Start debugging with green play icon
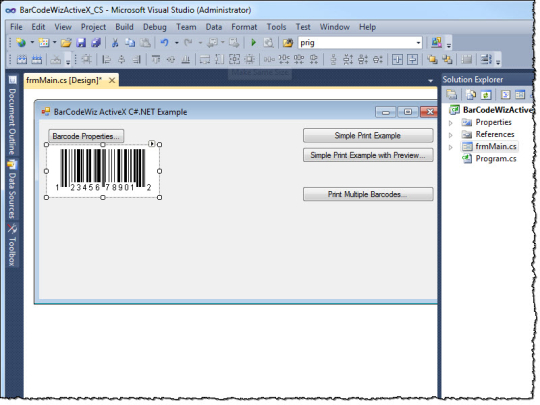This screenshot has height=405, width=540. point(253,43)
